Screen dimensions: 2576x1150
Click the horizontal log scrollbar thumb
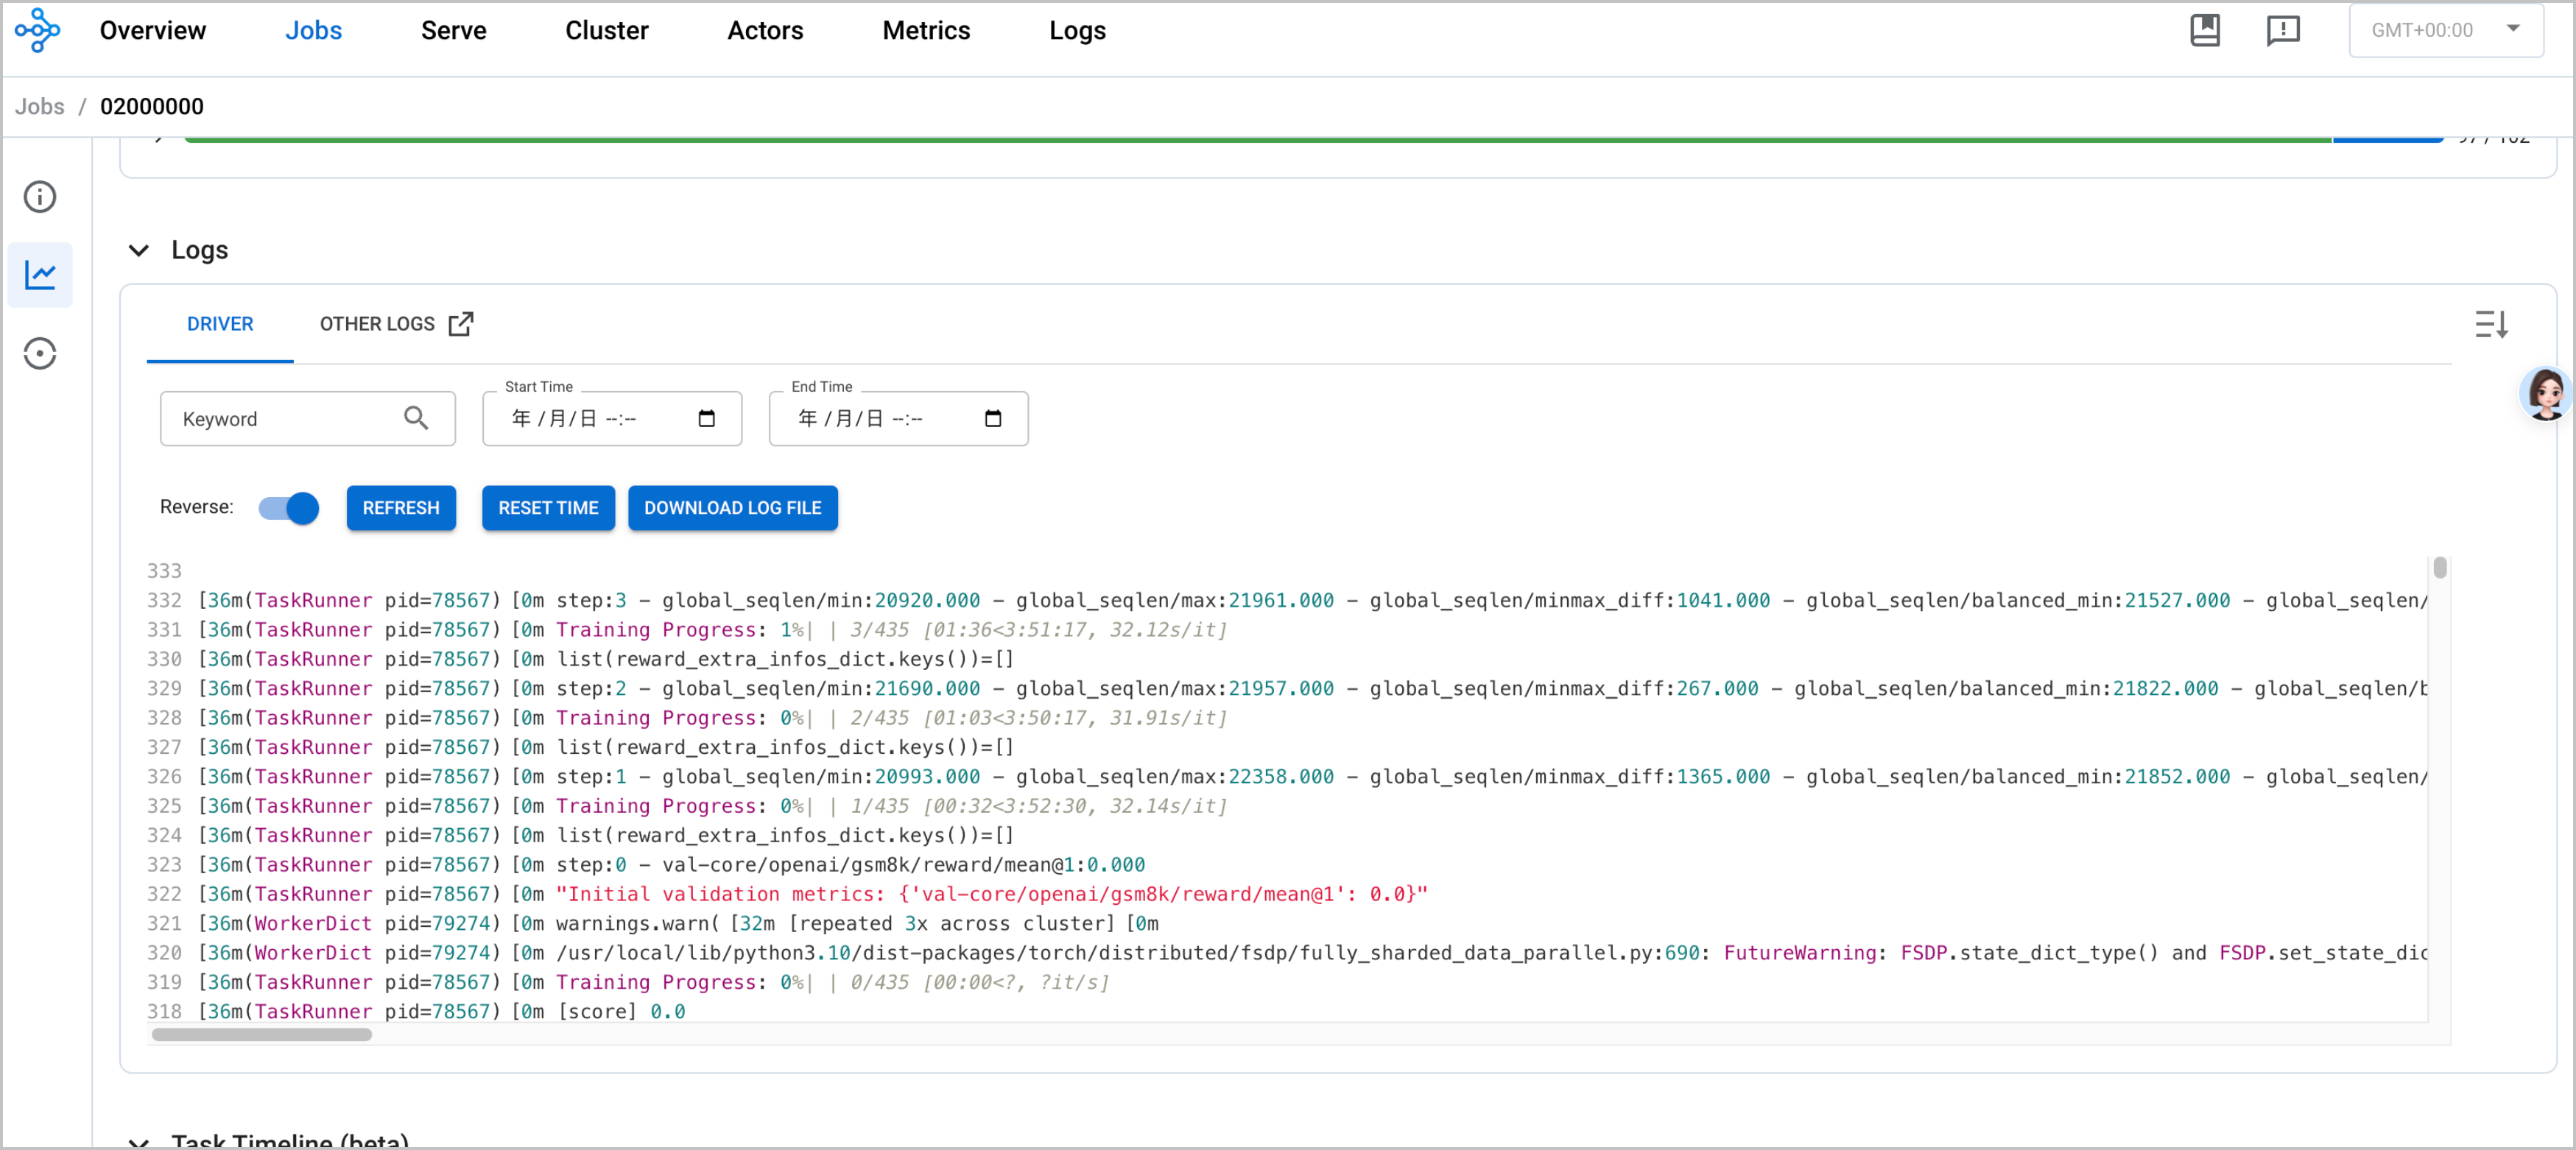click(x=262, y=1034)
